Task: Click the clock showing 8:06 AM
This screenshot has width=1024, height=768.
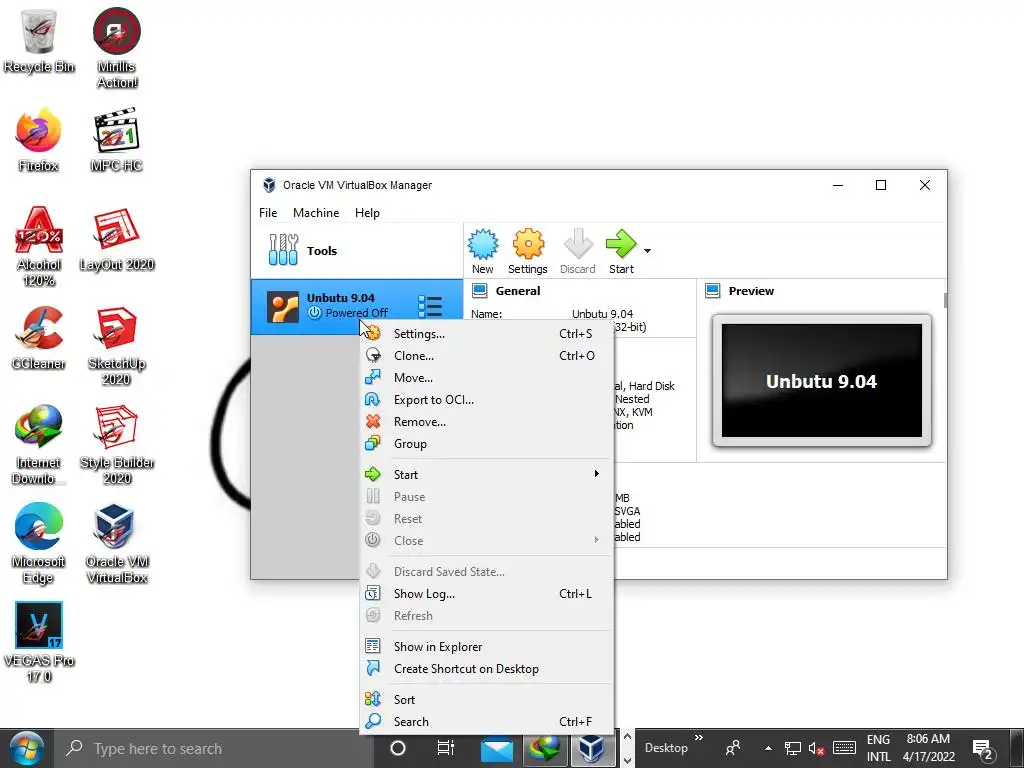Action: click(x=928, y=748)
